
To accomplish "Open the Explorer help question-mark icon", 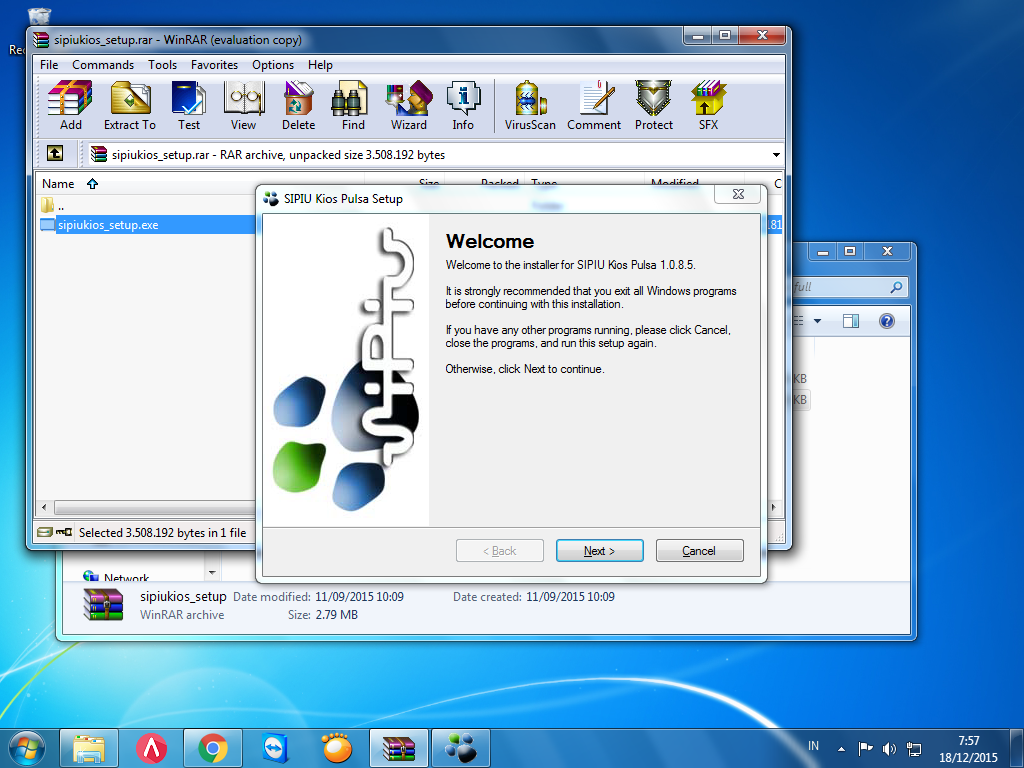I will [x=887, y=321].
